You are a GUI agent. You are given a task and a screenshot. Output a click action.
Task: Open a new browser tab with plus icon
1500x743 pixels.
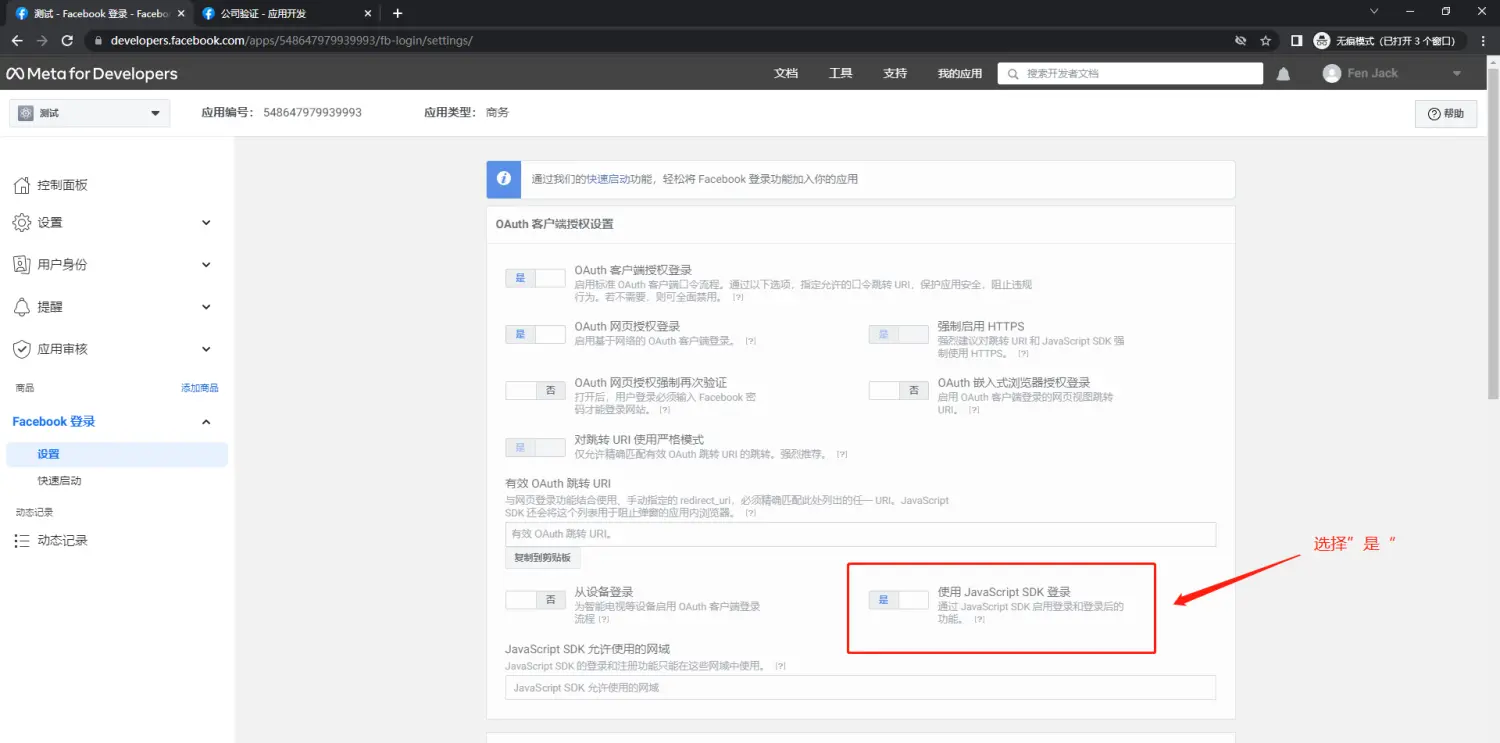(397, 13)
